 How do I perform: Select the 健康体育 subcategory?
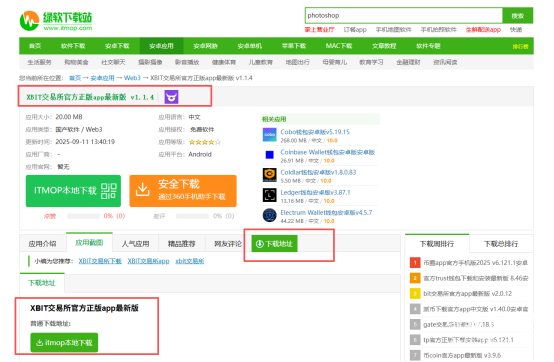[224, 62]
